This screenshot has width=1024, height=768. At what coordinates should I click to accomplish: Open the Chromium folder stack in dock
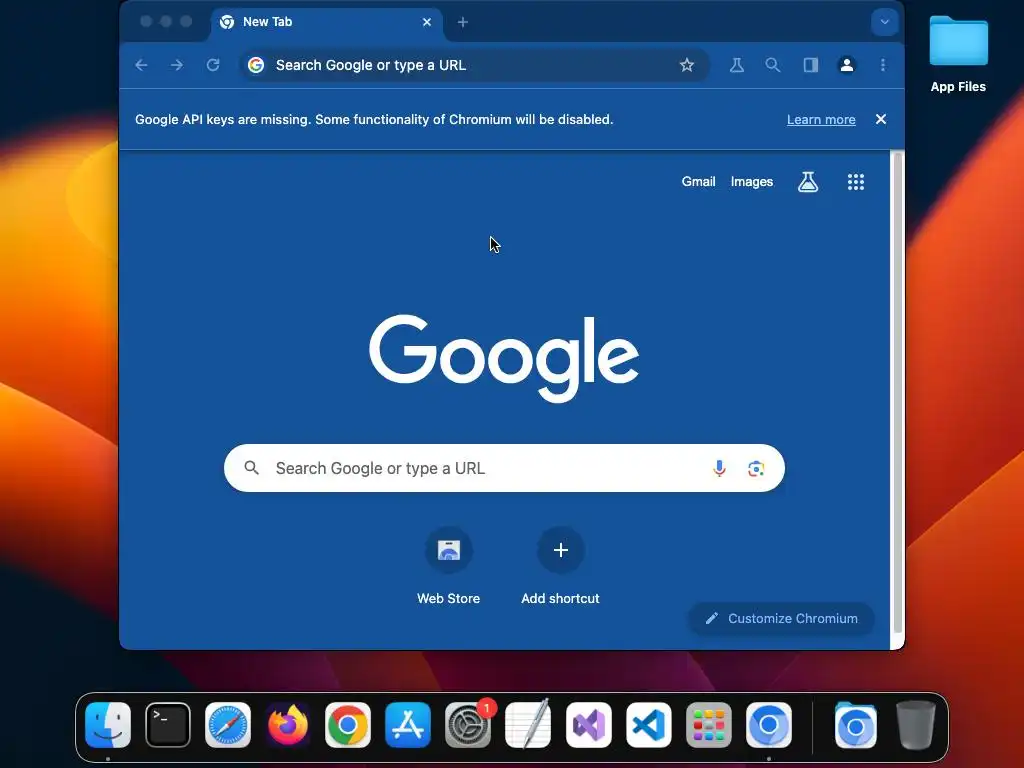click(x=856, y=725)
